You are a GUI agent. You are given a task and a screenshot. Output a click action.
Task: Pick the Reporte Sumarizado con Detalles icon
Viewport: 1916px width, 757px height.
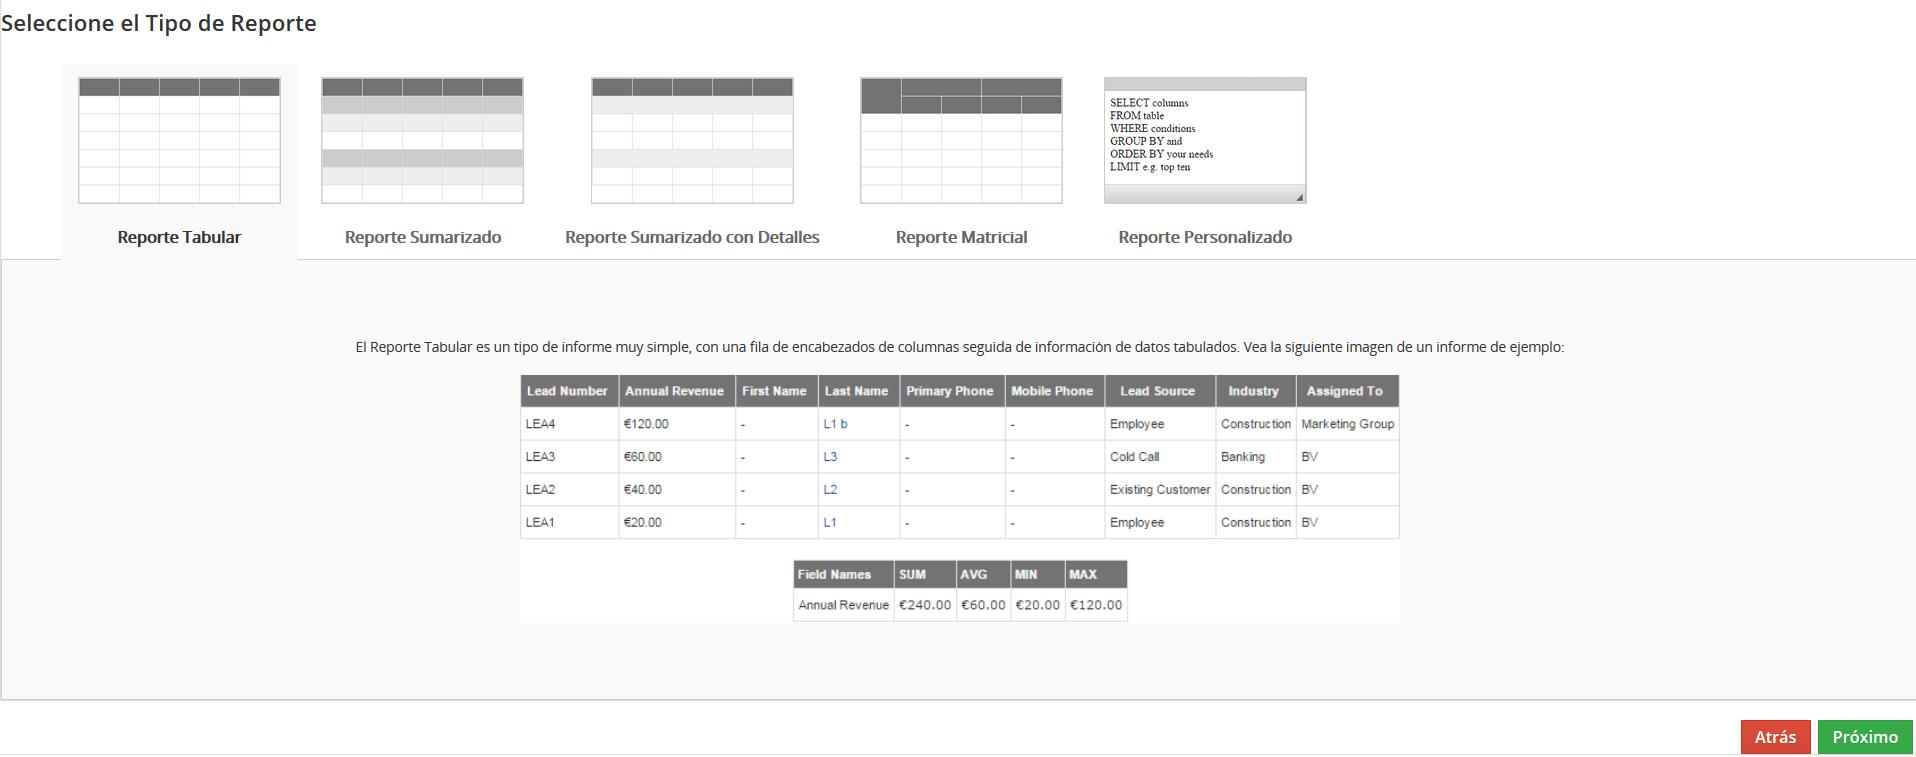coord(692,141)
